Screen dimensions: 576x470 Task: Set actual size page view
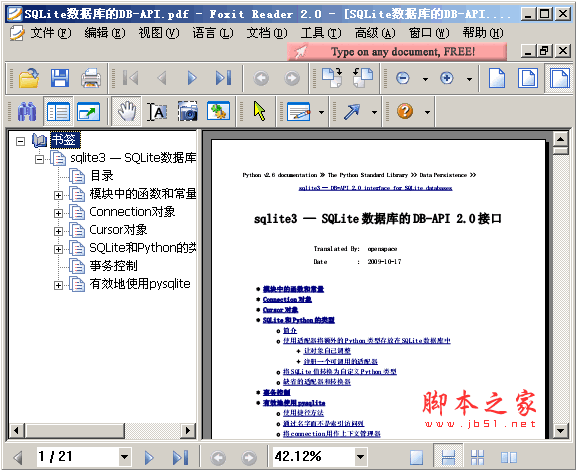tap(497, 78)
